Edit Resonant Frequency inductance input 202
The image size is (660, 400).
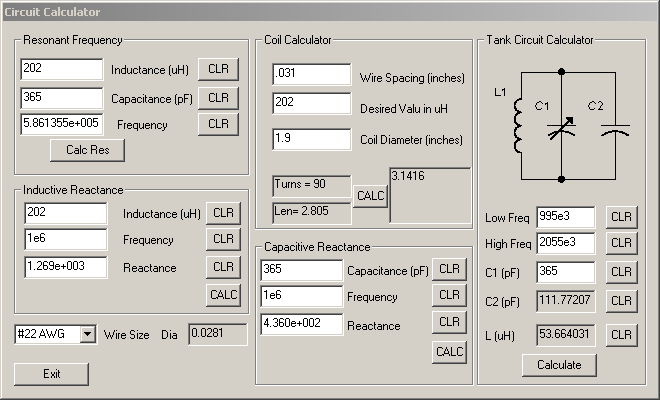(61, 69)
